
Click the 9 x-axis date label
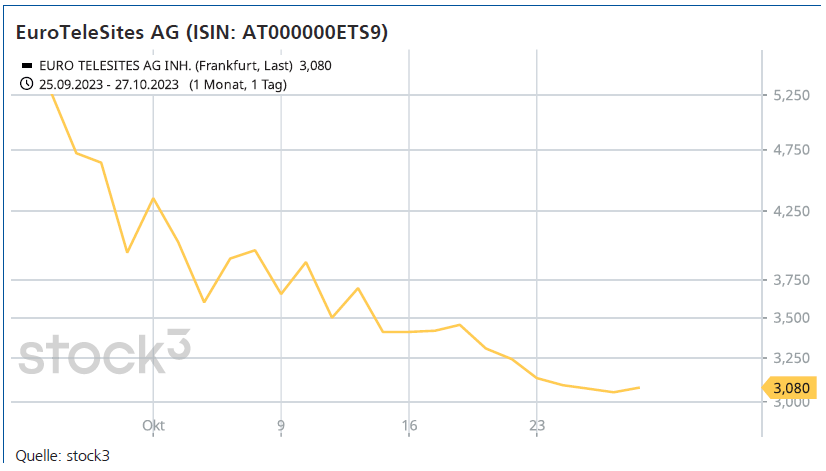click(x=281, y=426)
